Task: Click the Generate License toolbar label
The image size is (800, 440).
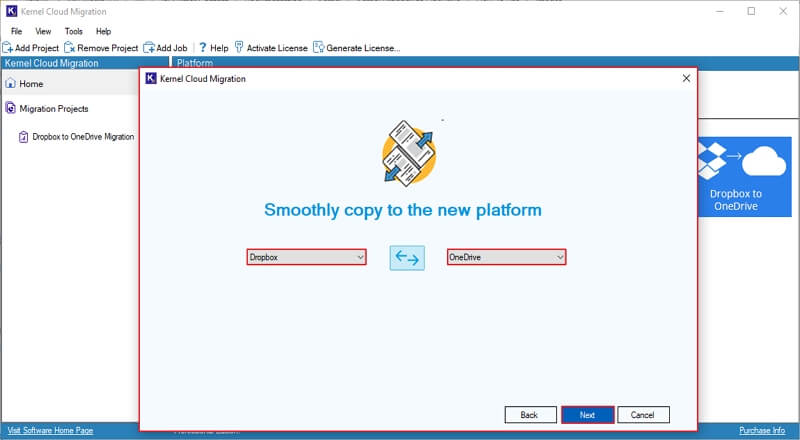Action: point(363,48)
